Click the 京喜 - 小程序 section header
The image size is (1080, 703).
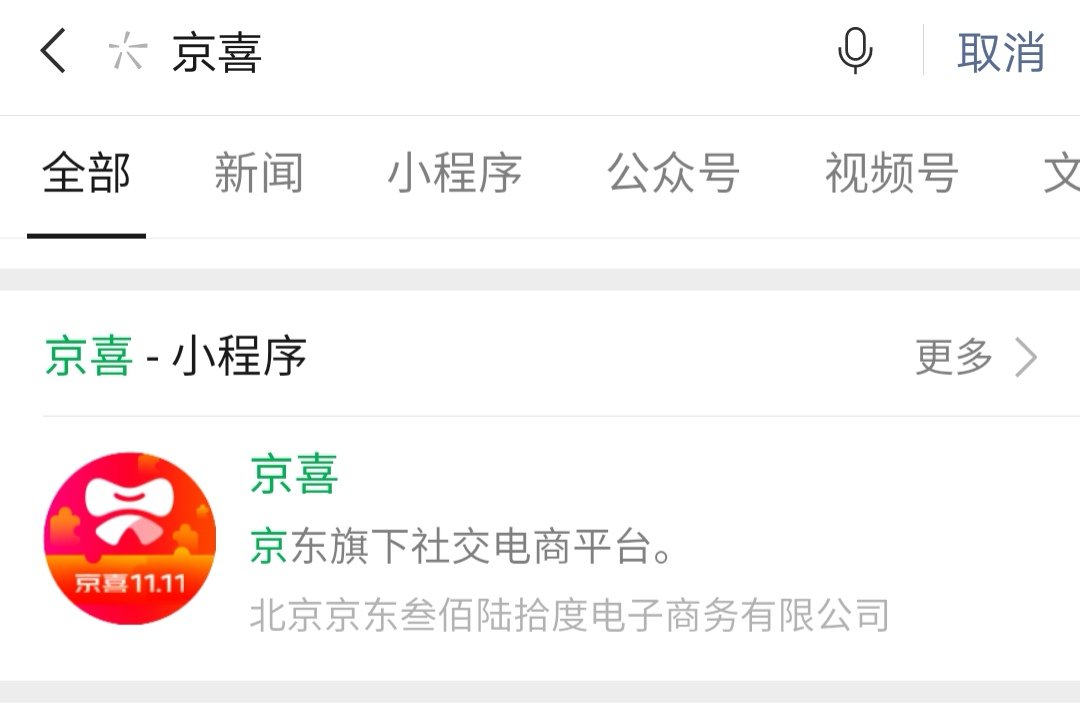point(176,357)
